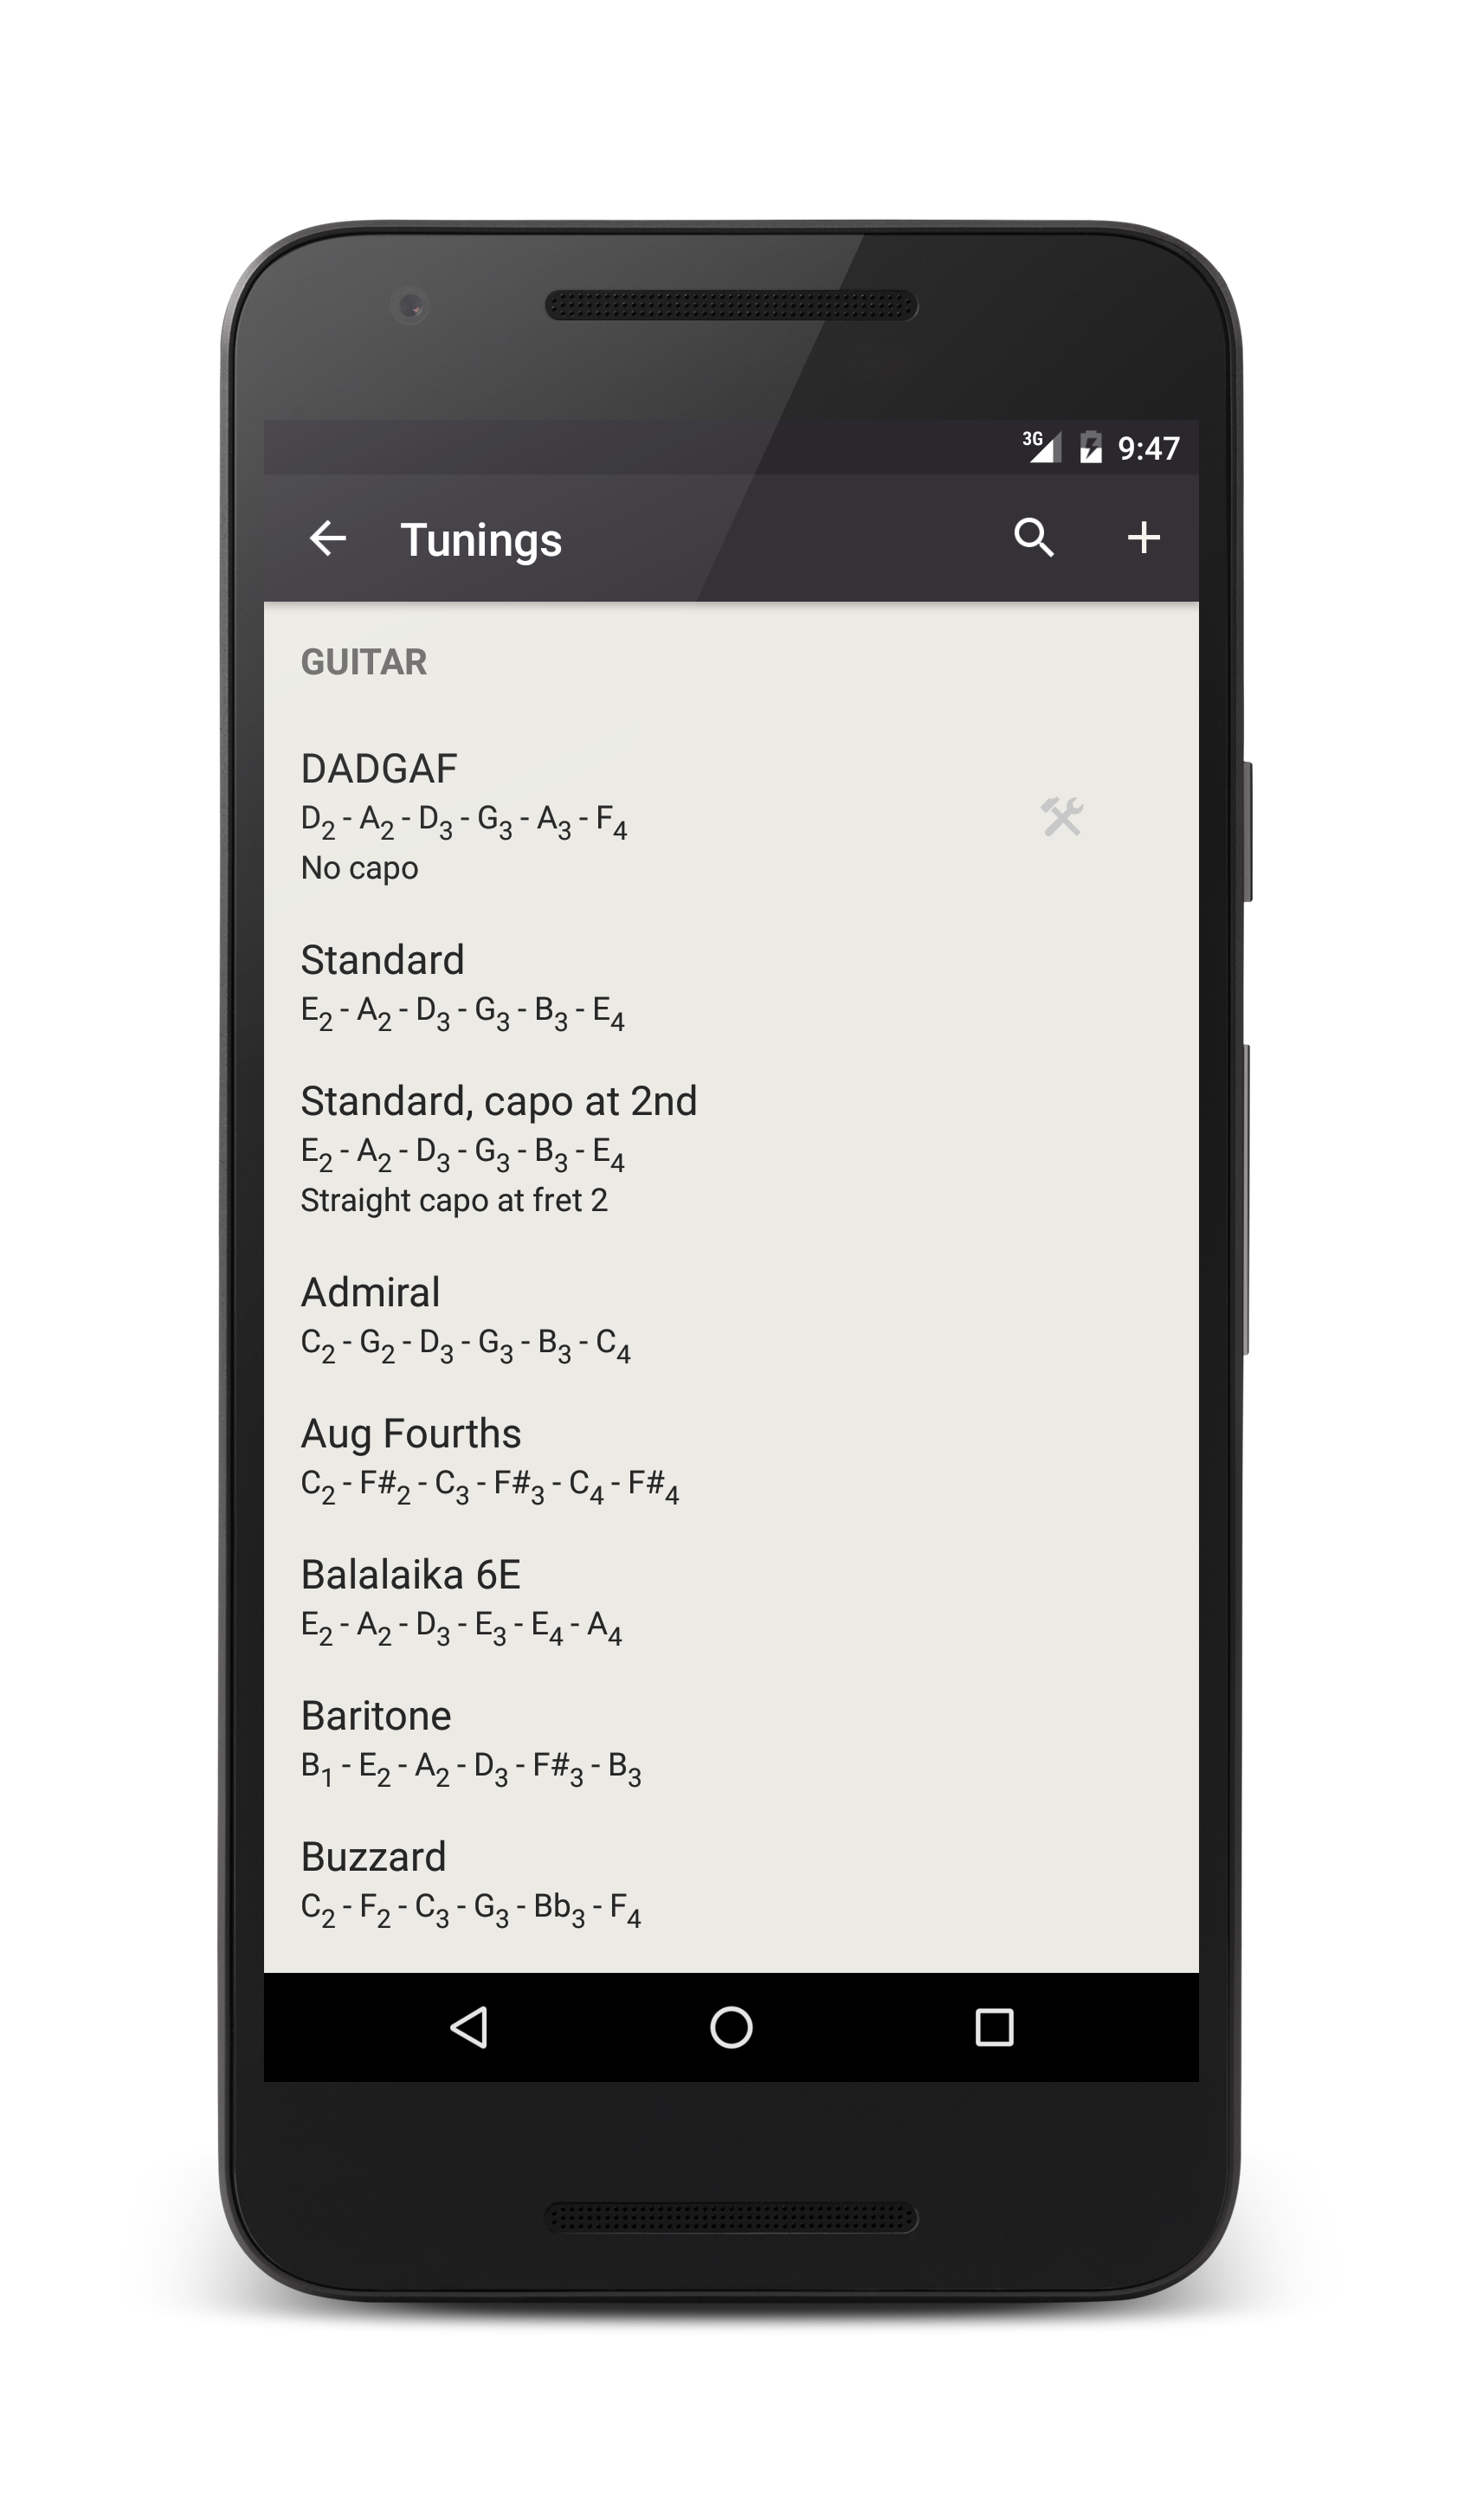The height and width of the screenshot is (2520, 1470).
Task: Tap the Android home circle button
Action: 731,2028
